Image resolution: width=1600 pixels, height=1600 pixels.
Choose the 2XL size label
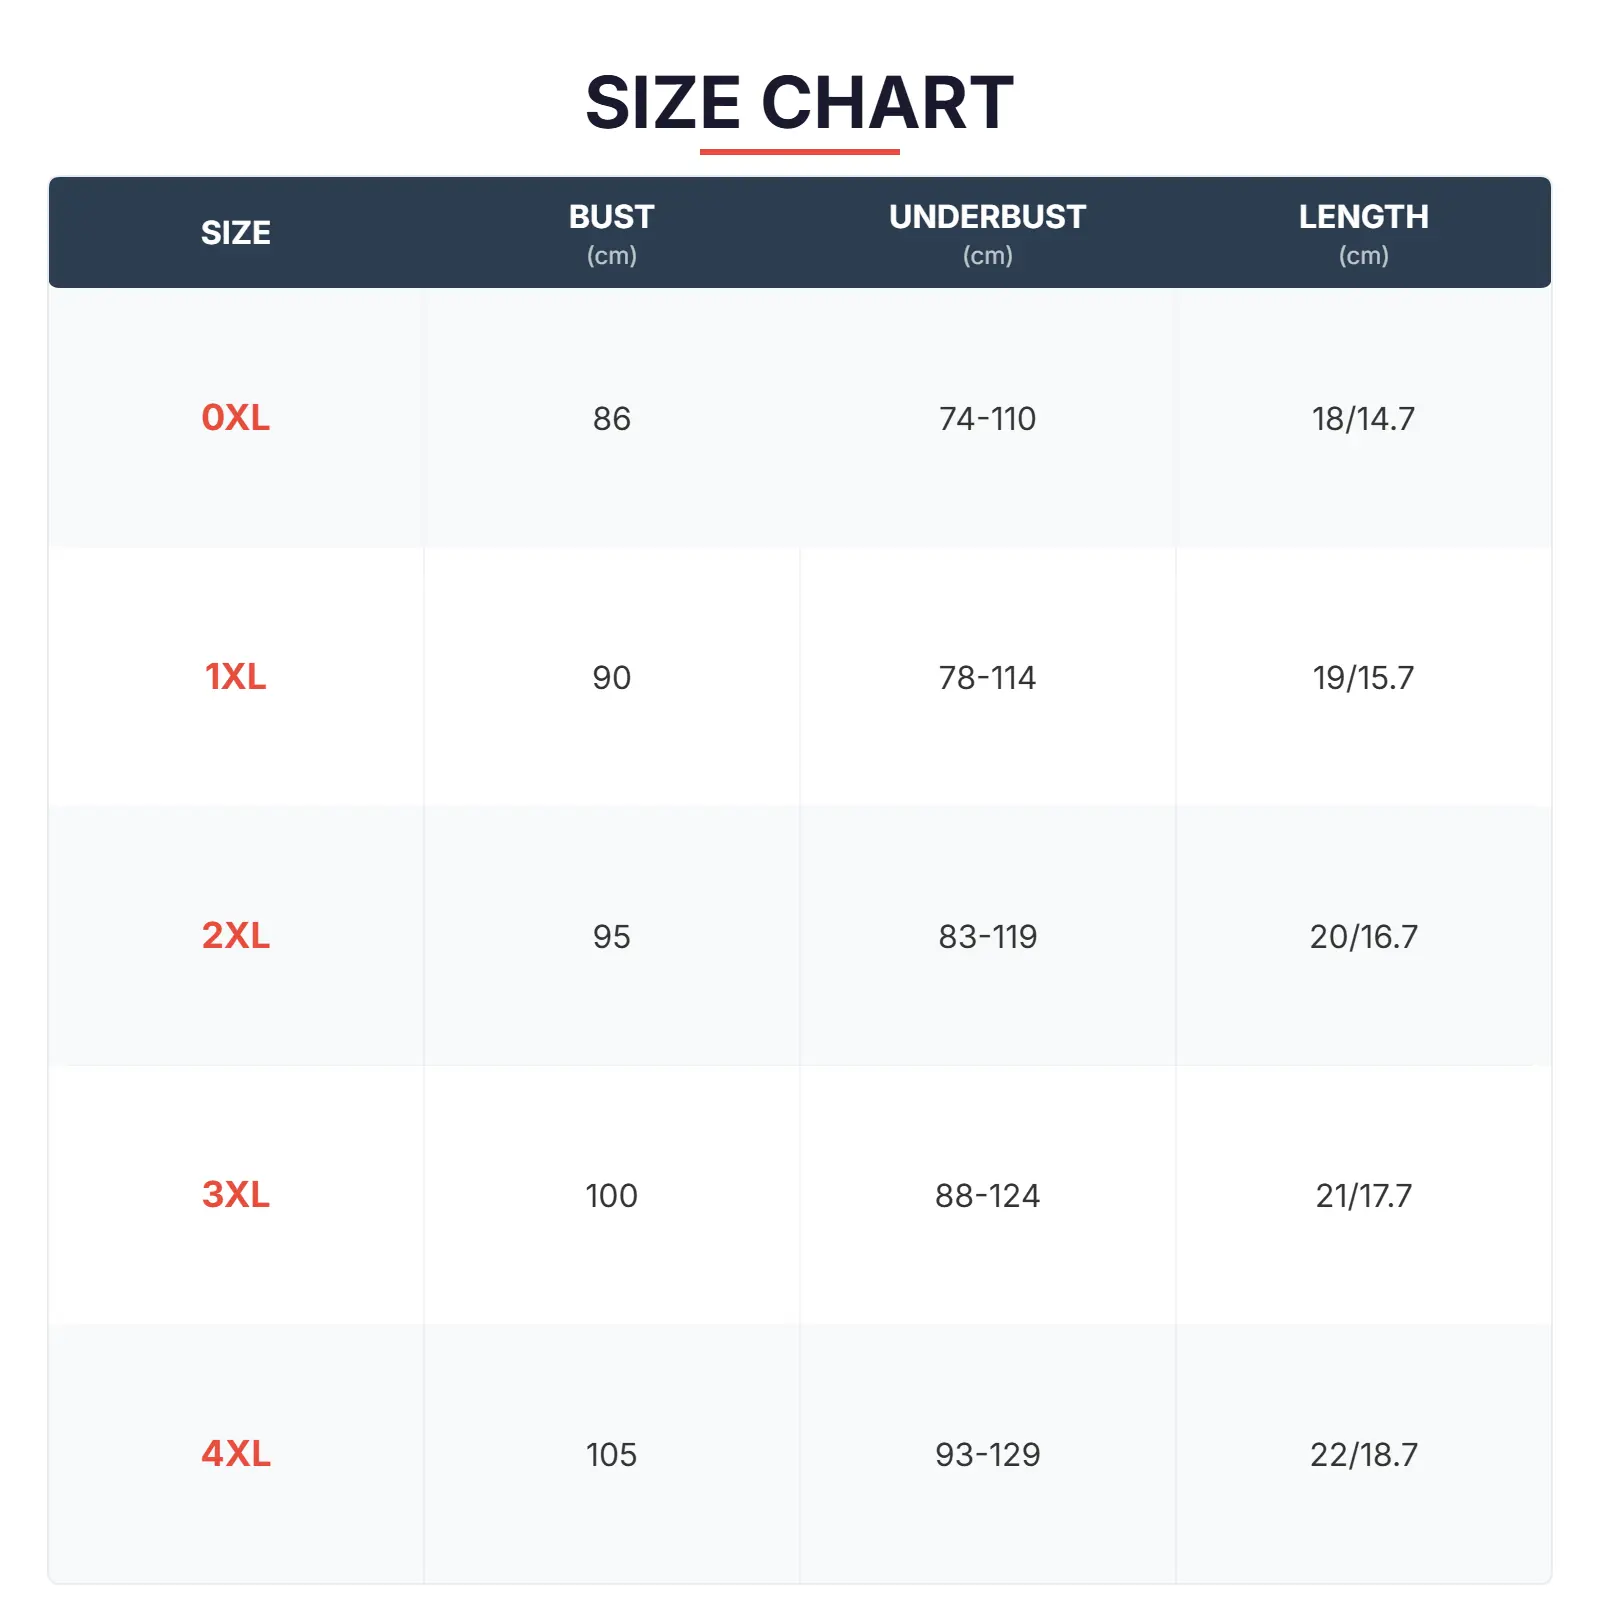(x=236, y=936)
